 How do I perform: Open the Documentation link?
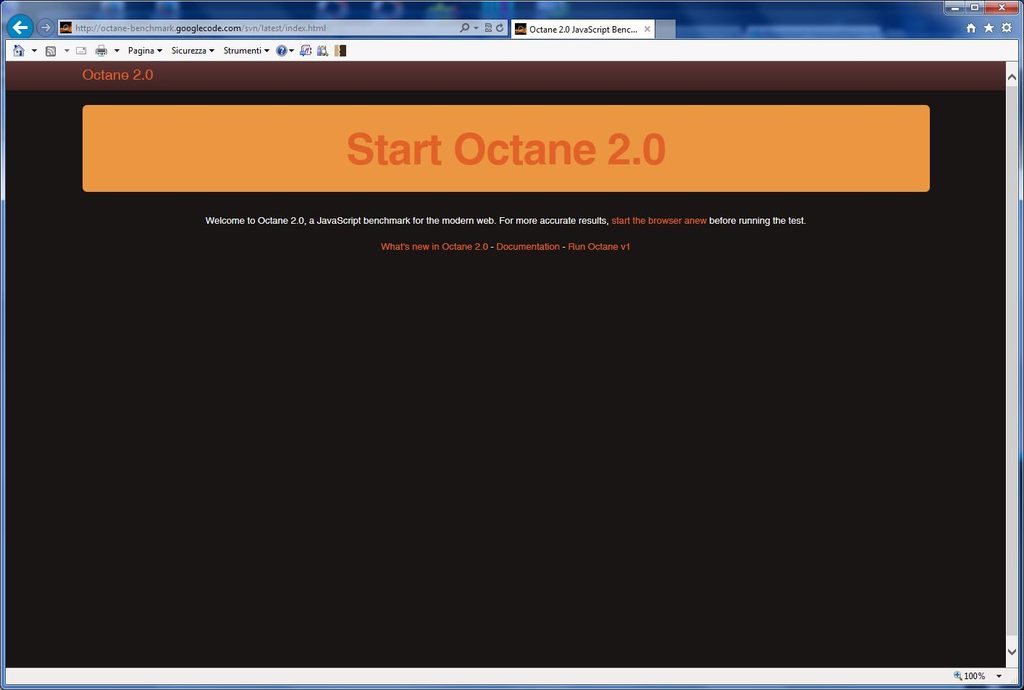tap(528, 247)
